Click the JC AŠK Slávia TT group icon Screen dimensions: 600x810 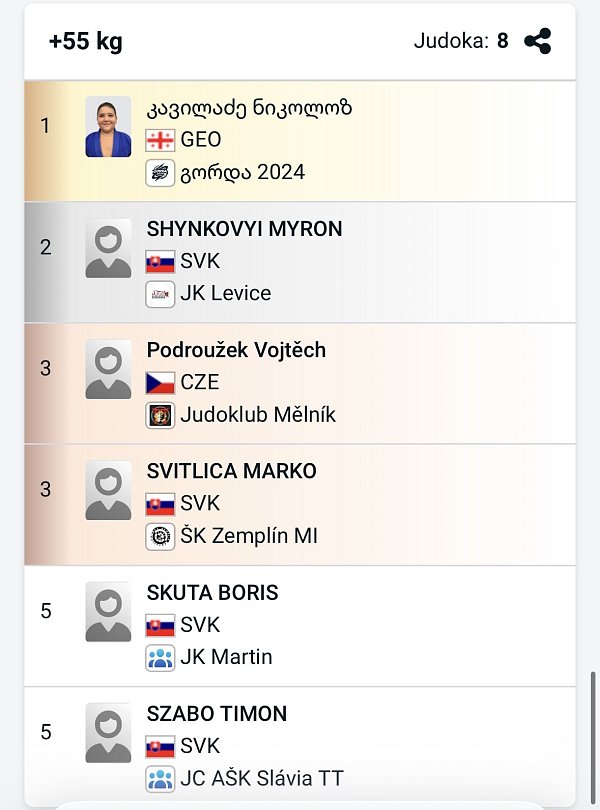pos(160,778)
